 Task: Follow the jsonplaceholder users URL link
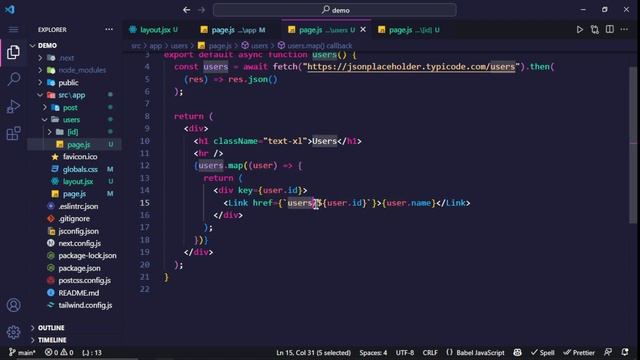[411, 67]
